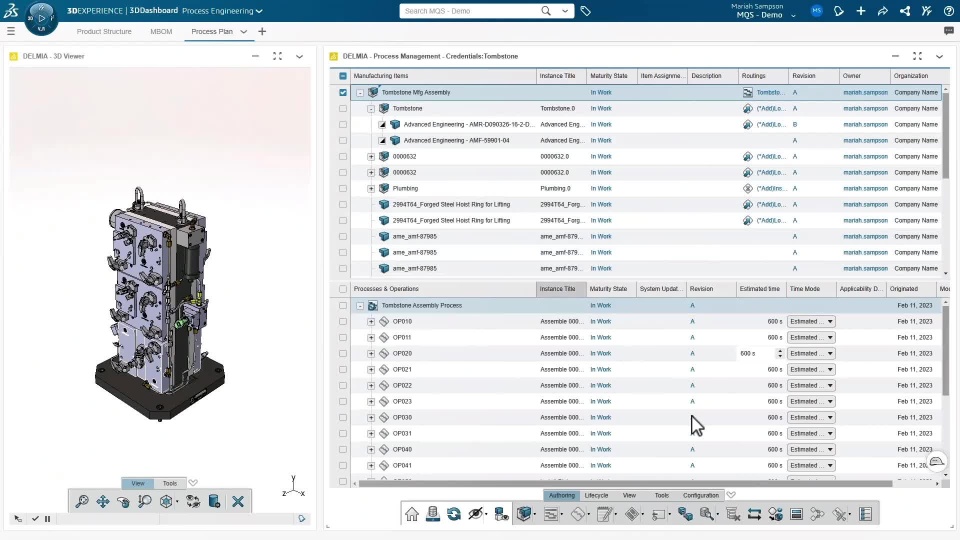Open the Configuration toolbar tab
The image size is (960, 540).
pos(700,495)
